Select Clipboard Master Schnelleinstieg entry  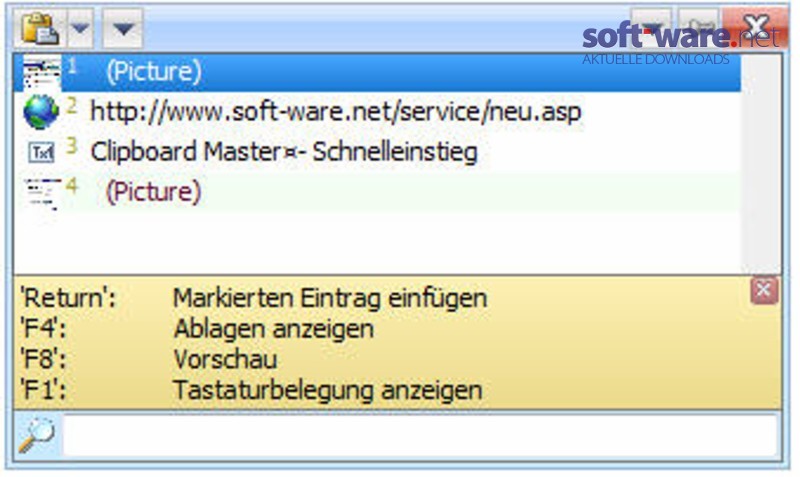click(x=378, y=152)
